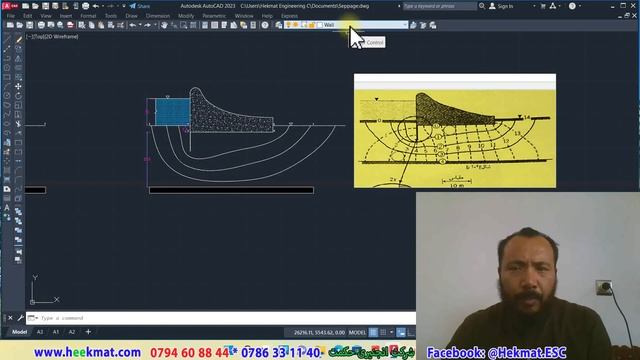Expand the Undo history dropdown arrow

[x=140, y=25]
